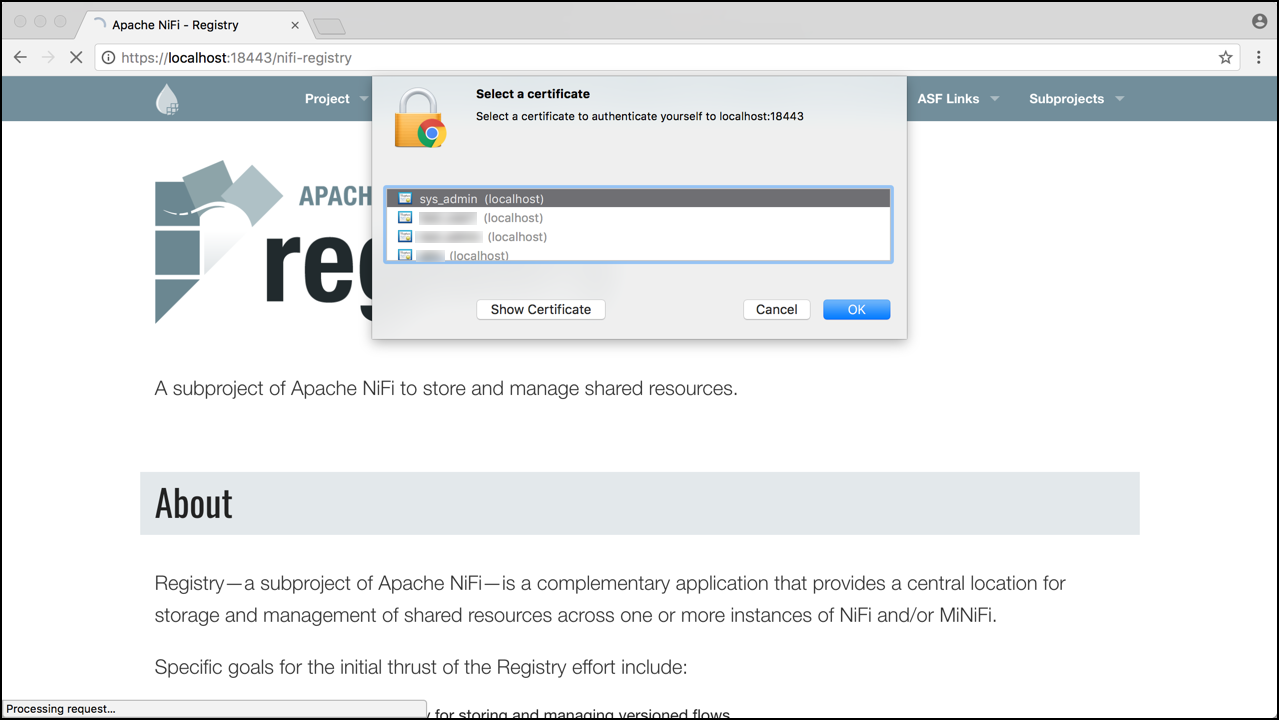Viewport: 1279px width, 720px height.
Task: Click the back navigation arrow
Action: (x=20, y=57)
